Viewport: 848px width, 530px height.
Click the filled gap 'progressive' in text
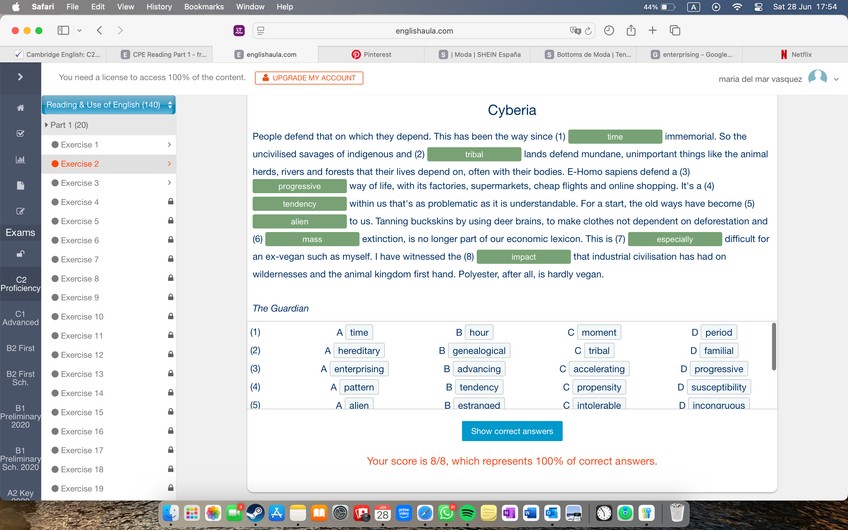point(299,186)
